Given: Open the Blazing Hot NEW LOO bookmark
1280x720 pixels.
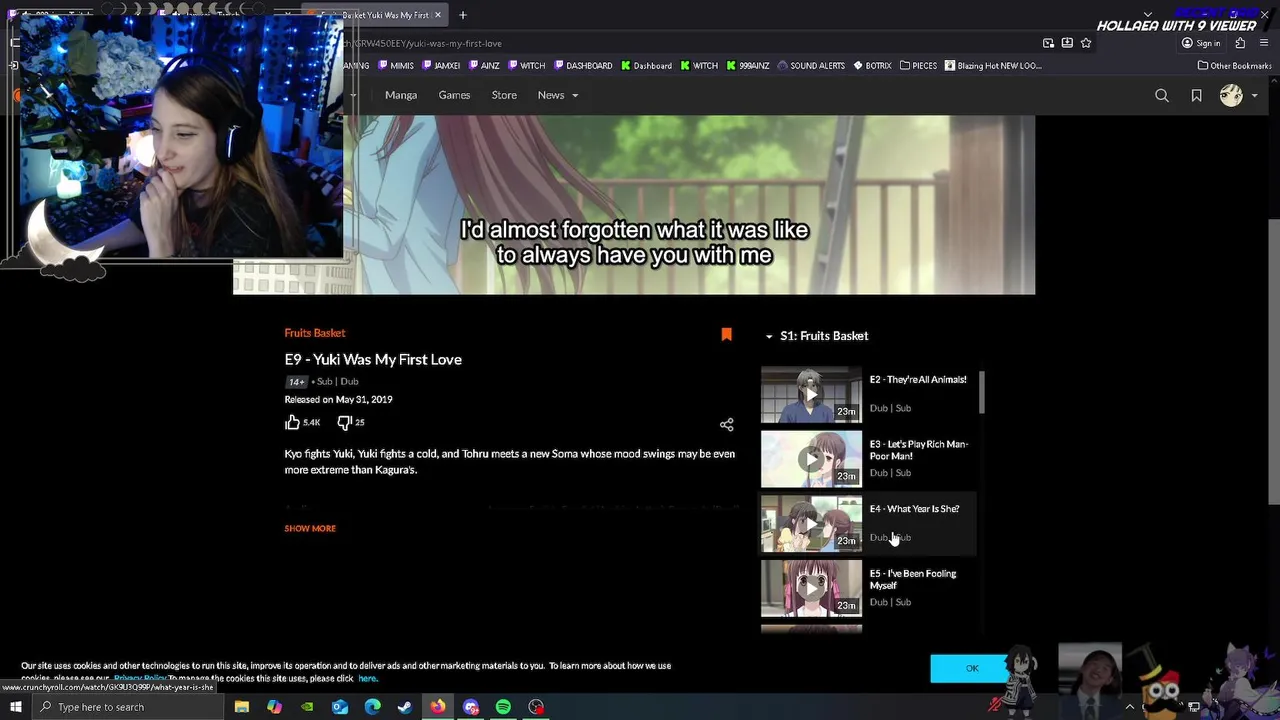Looking at the screenshot, I should 993,66.
